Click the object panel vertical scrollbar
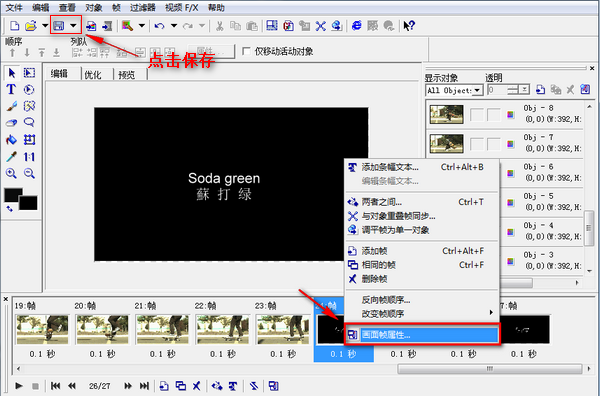 589,228
